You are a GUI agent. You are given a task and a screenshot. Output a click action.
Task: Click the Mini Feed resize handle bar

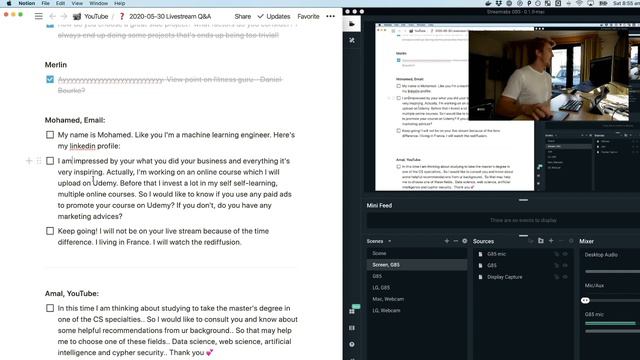coord(523,200)
